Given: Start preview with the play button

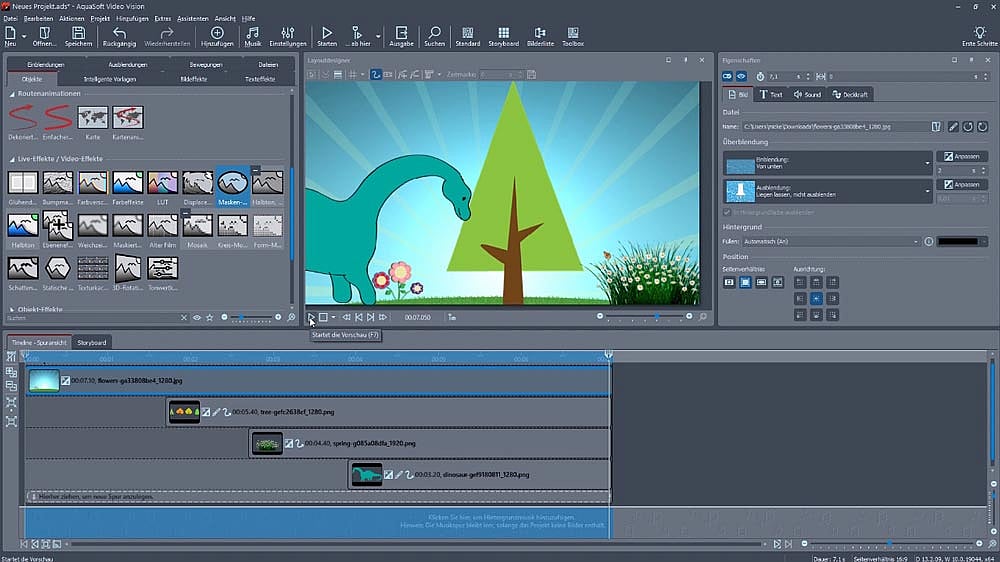Looking at the screenshot, I should [x=311, y=317].
